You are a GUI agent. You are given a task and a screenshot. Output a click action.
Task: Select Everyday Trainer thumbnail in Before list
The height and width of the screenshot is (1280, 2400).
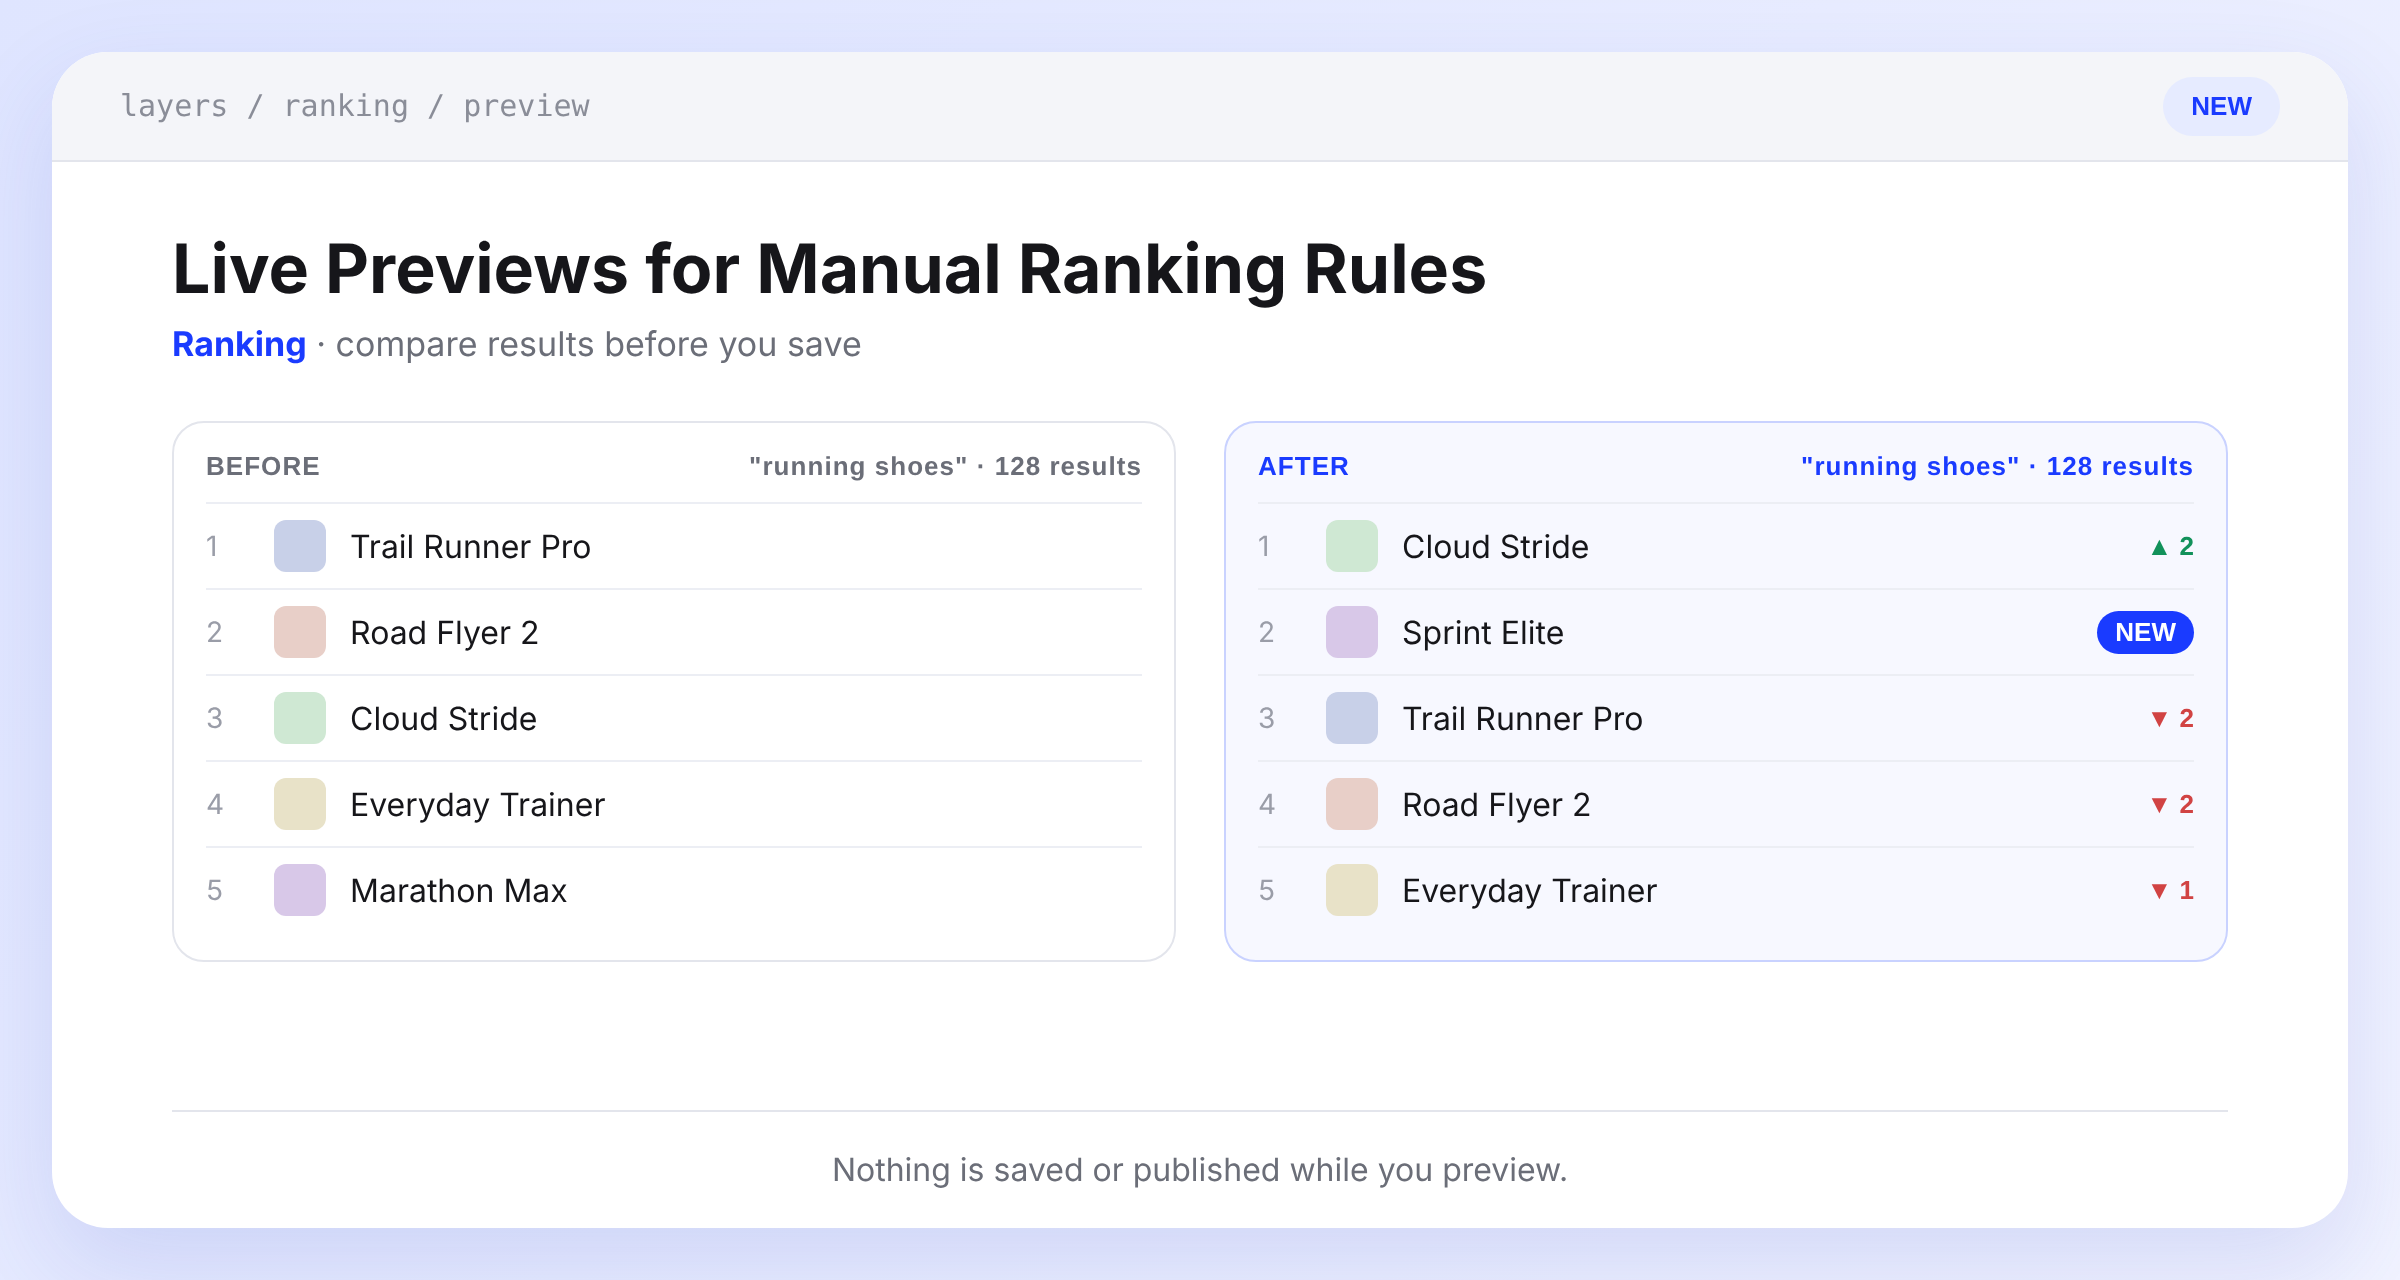coord(300,804)
